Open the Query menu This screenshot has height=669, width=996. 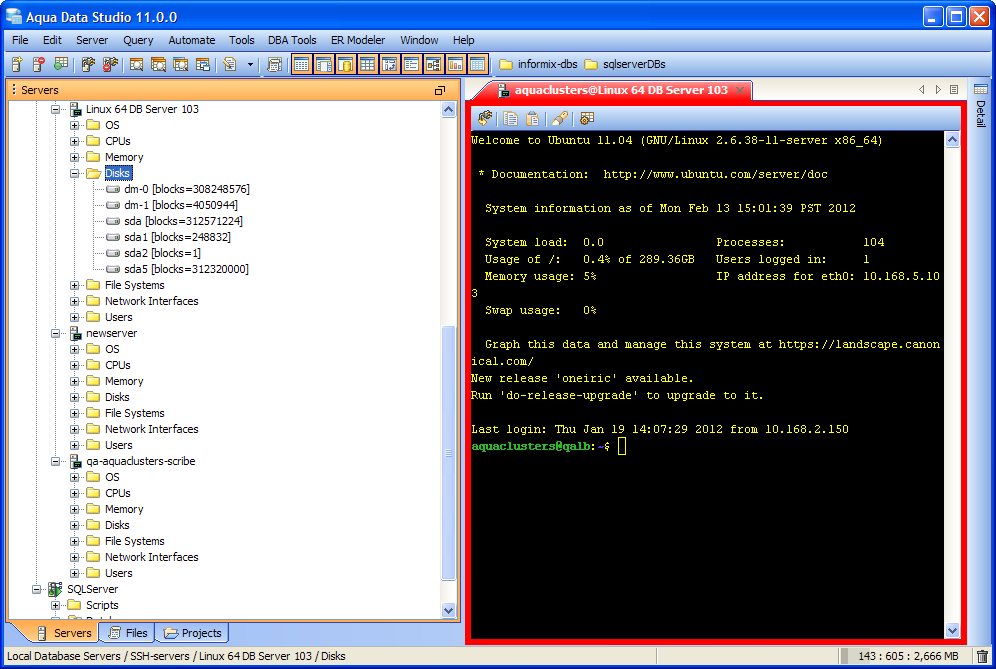coord(138,40)
